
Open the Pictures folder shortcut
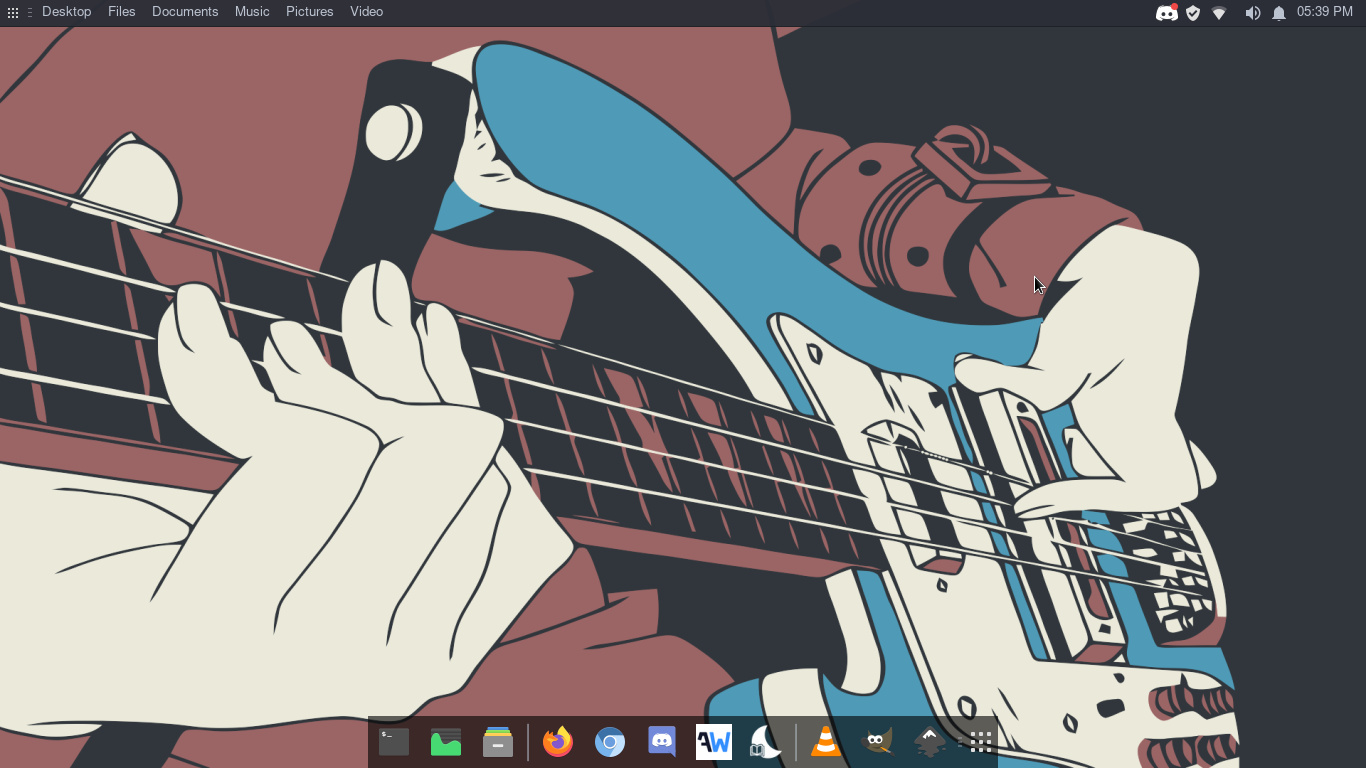pyautogui.click(x=310, y=12)
